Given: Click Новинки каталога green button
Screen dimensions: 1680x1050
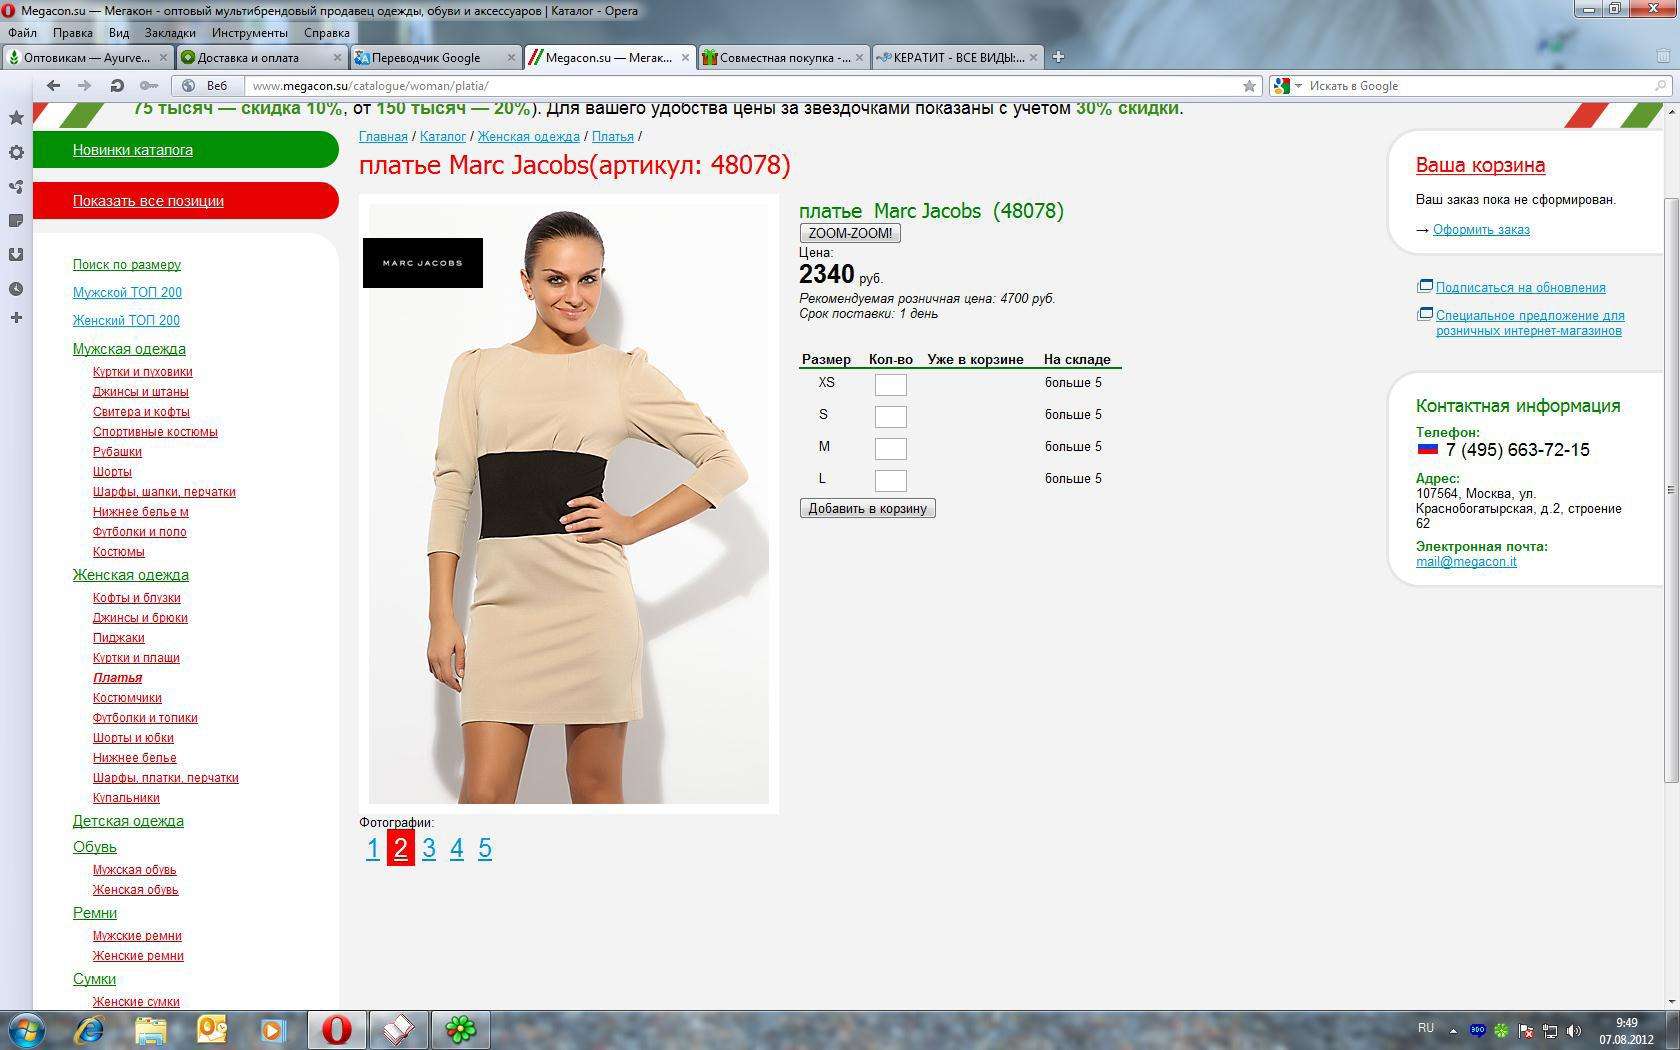Looking at the screenshot, I should [x=186, y=149].
